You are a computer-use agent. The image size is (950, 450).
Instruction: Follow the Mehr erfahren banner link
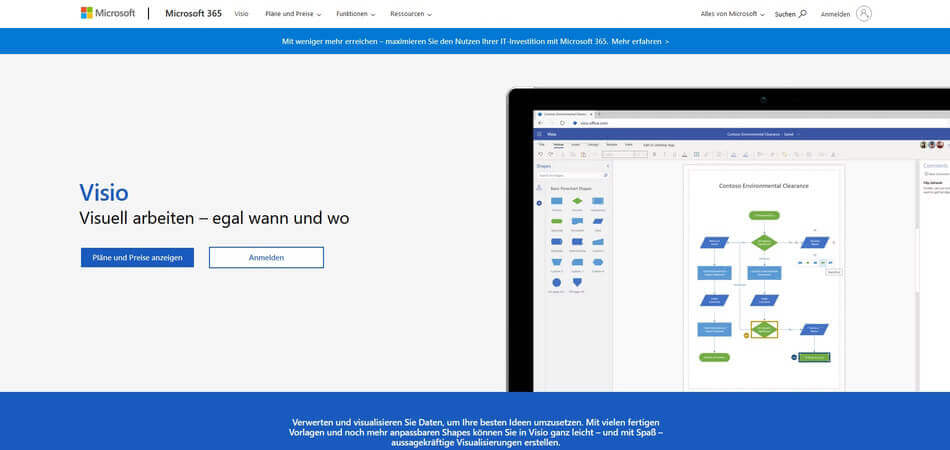pos(640,42)
